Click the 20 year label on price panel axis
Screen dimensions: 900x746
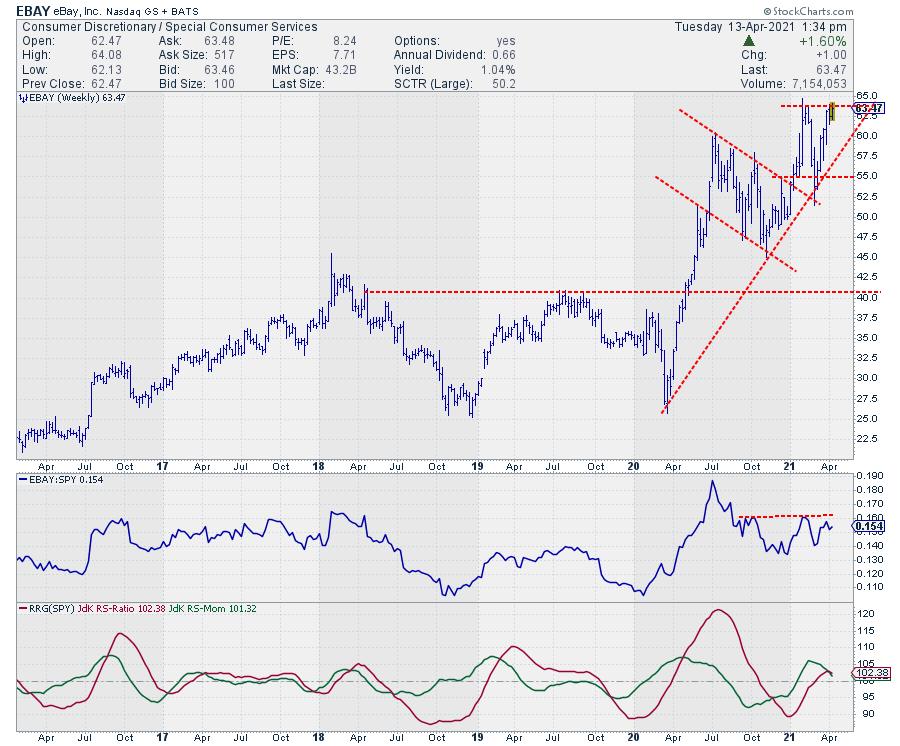pyautogui.click(x=636, y=466)
